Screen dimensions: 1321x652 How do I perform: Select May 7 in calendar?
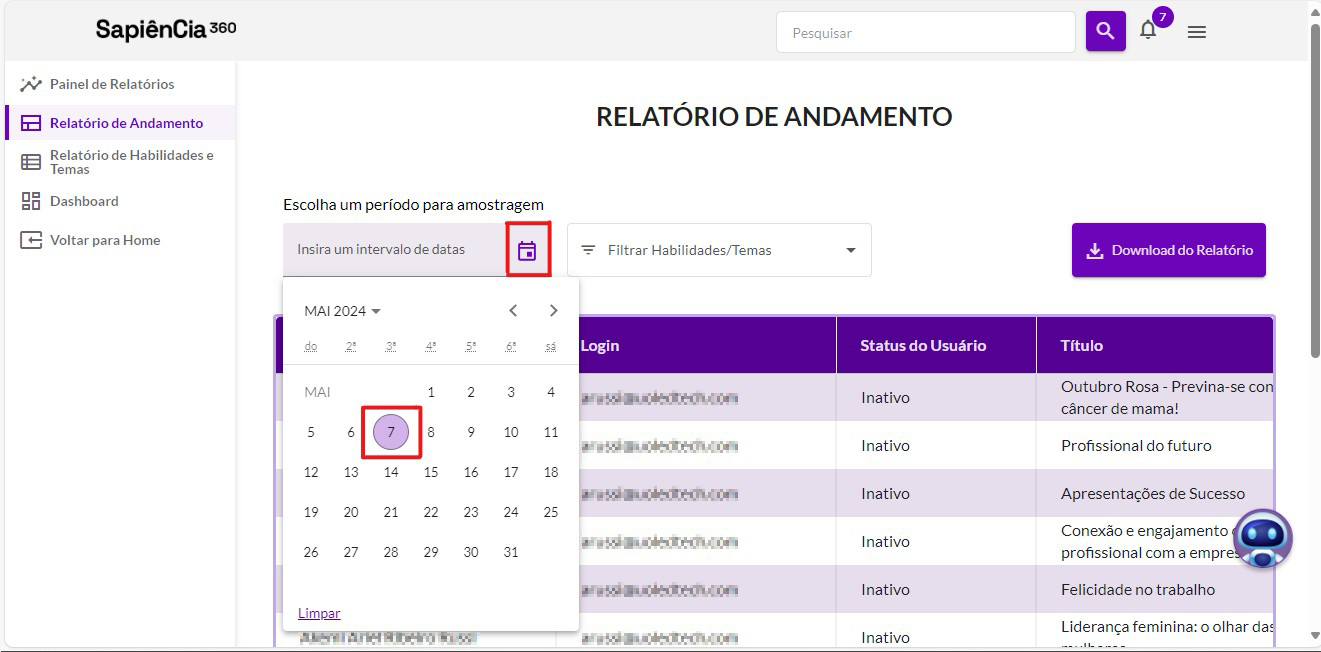tap(391, 432)
